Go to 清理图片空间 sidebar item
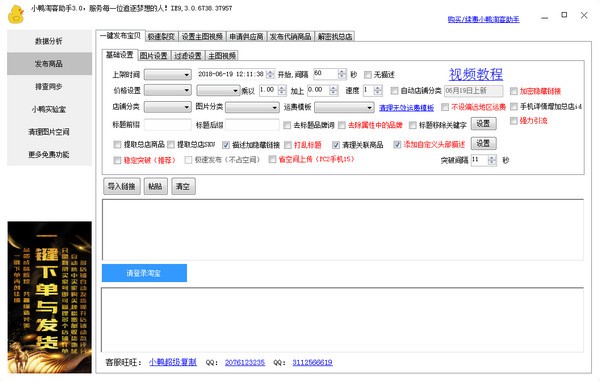Viewport: 600px width, 381px height. pos(49,132)
